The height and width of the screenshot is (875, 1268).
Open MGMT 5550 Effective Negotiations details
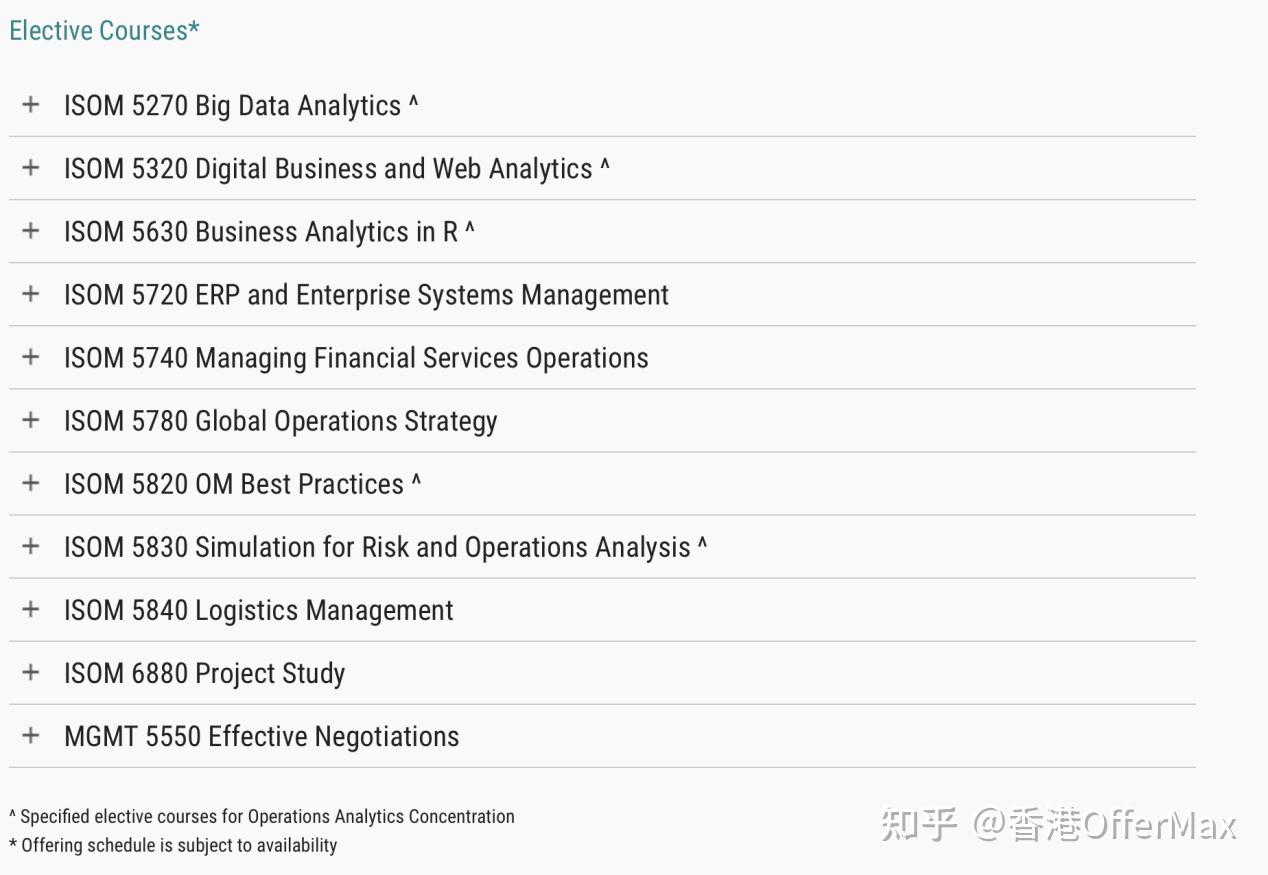[261, 736]
